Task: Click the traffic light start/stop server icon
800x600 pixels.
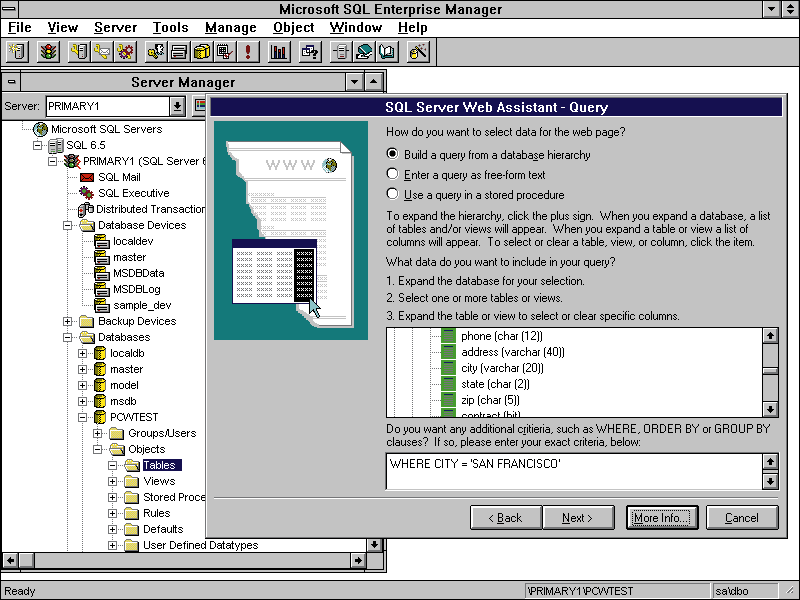Action: 48,52
